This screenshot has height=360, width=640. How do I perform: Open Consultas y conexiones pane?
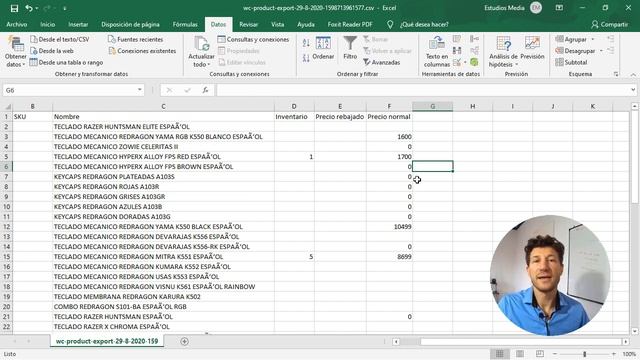click(253, 39)
